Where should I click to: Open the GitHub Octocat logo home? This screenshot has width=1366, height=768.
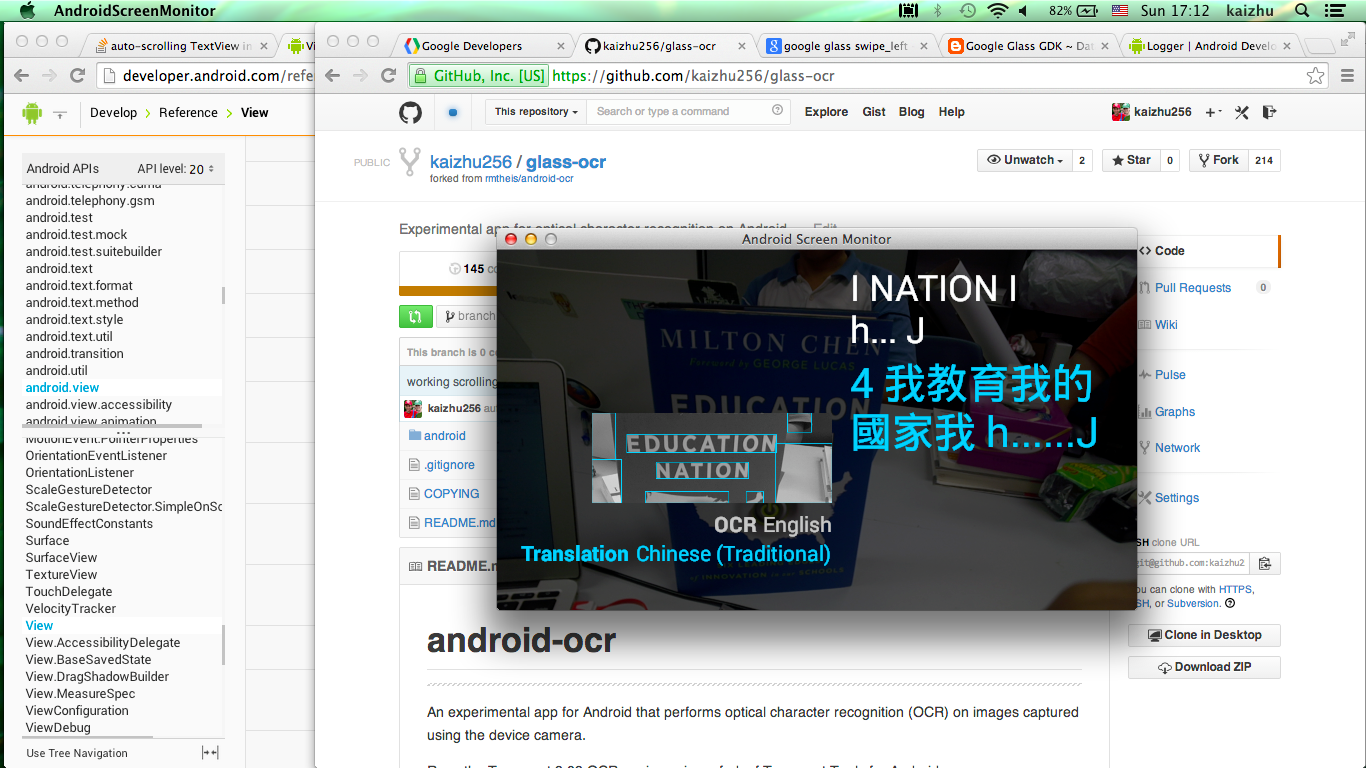point(410,112)
